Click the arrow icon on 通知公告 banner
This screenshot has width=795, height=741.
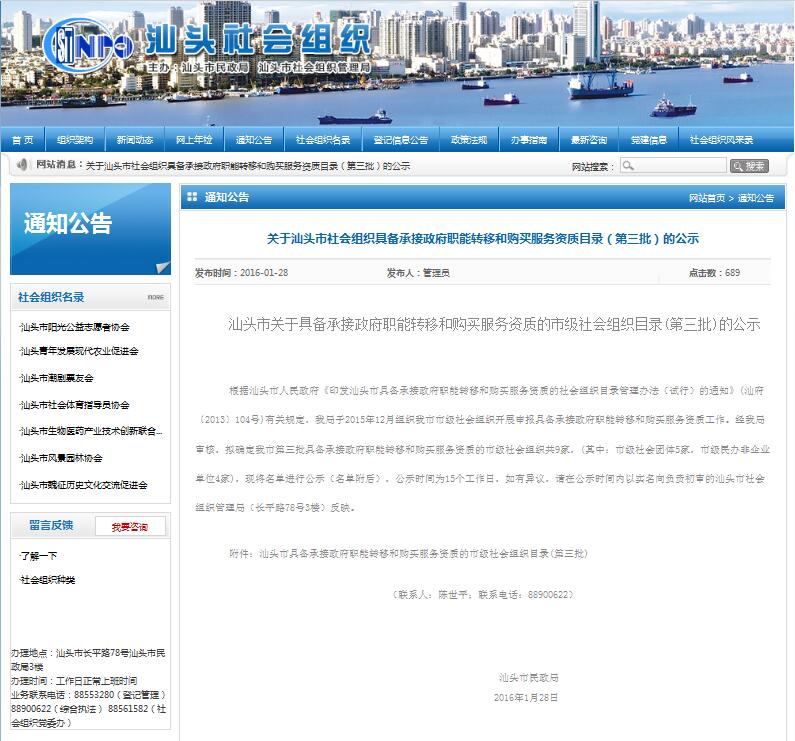(161, 266)
